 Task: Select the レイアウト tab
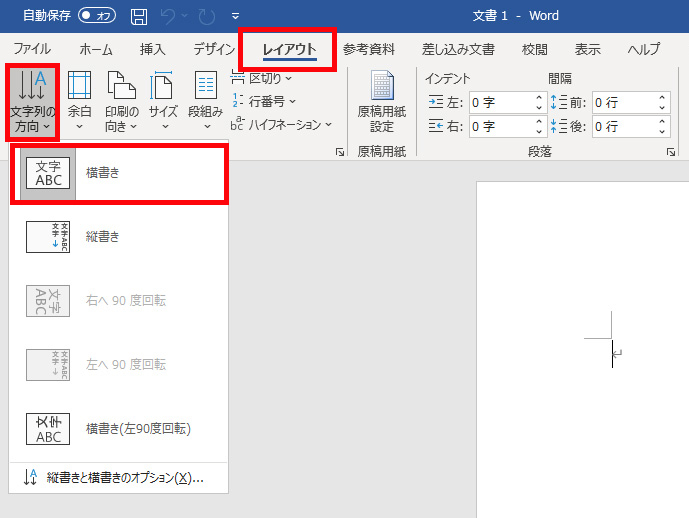(289, 49)
